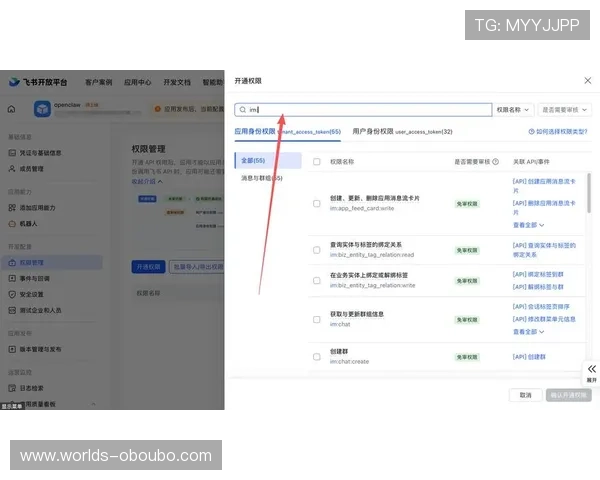Image resolution: width=600 pixels, height=480 pixels.
Task: Click the openclaw app name
Action: [67, 105]
